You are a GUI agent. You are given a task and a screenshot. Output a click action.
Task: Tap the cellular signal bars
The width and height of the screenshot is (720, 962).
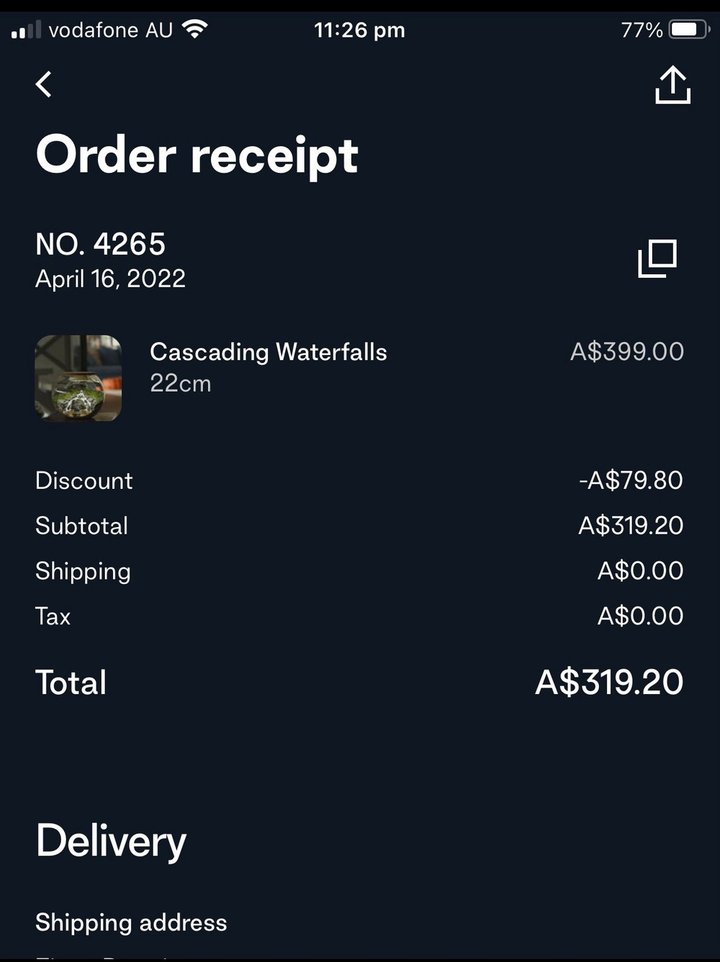(x=26, y=29)
